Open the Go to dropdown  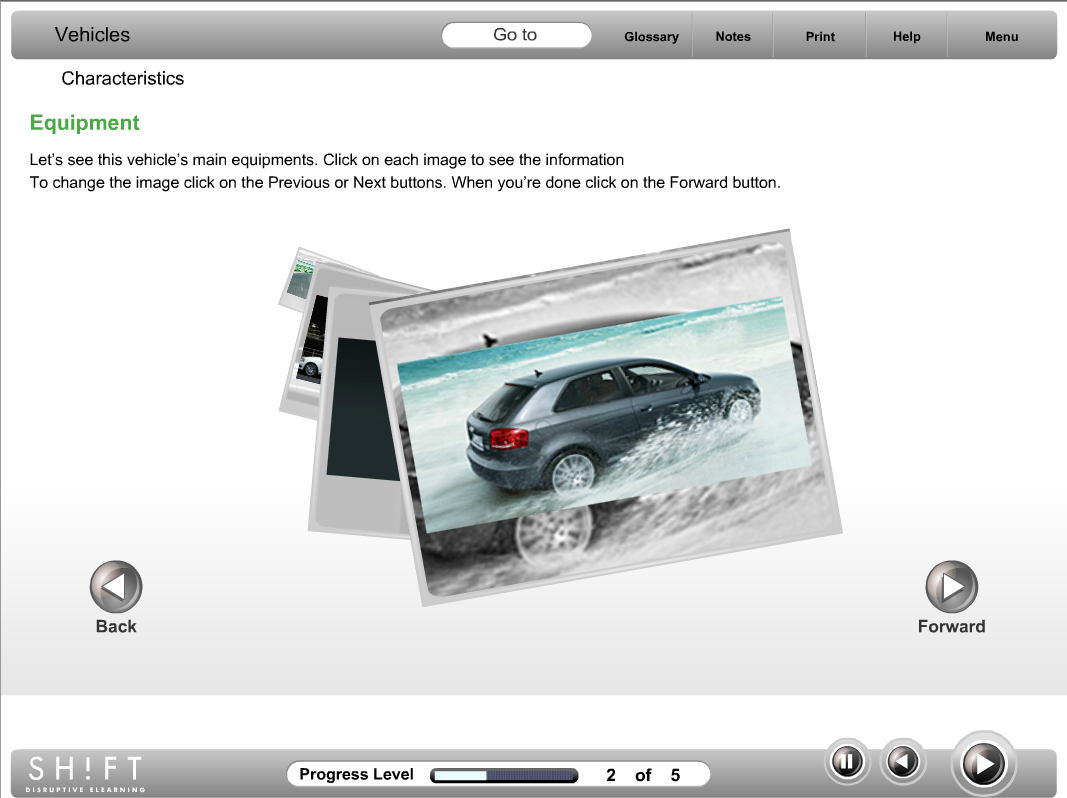(516, 35)
